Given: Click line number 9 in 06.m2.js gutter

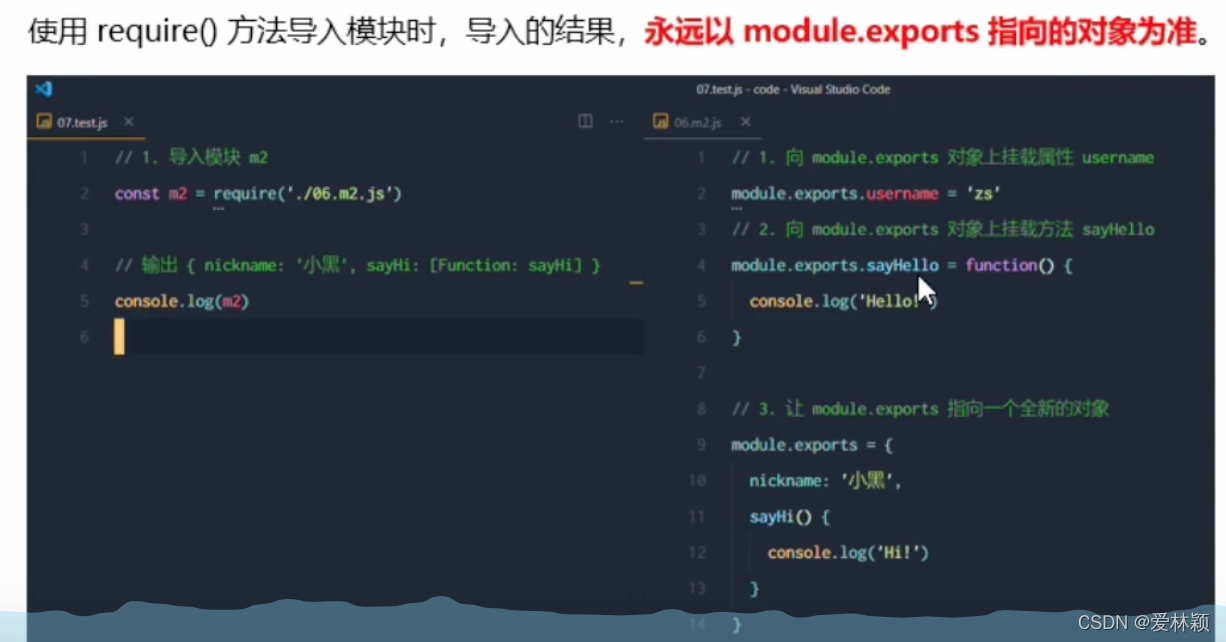Looking at the screenshot, I should (x=700, y=445).
